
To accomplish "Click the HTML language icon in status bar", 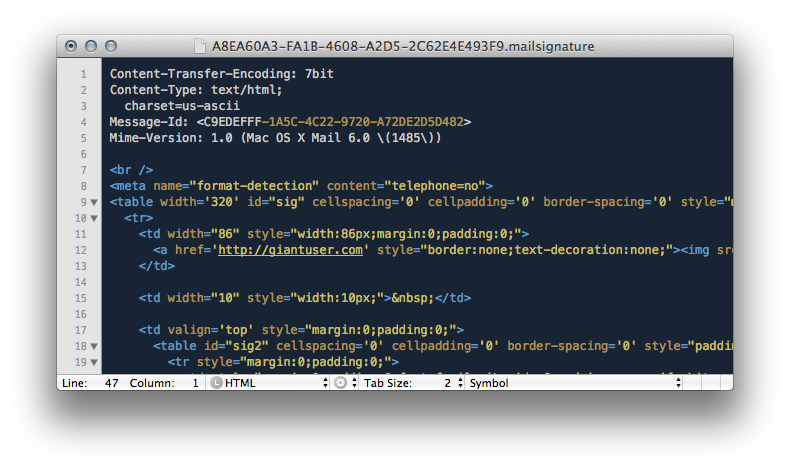I will (216, 383).
